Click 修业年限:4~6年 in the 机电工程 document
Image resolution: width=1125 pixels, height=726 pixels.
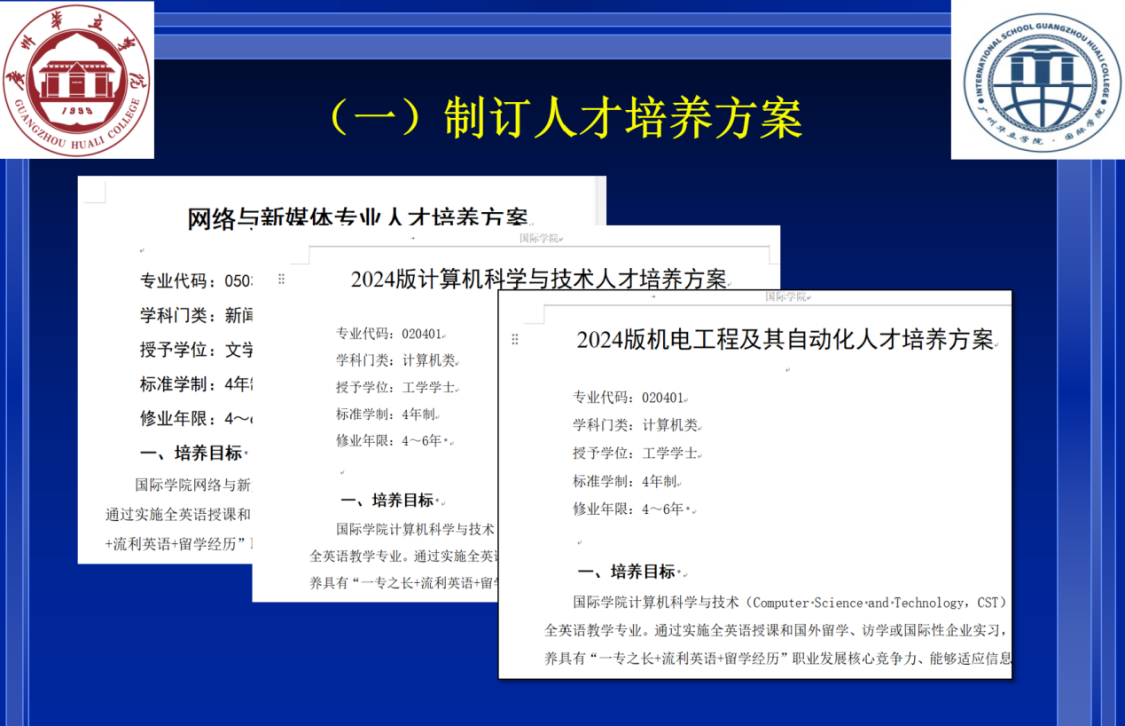click(631, 509)
